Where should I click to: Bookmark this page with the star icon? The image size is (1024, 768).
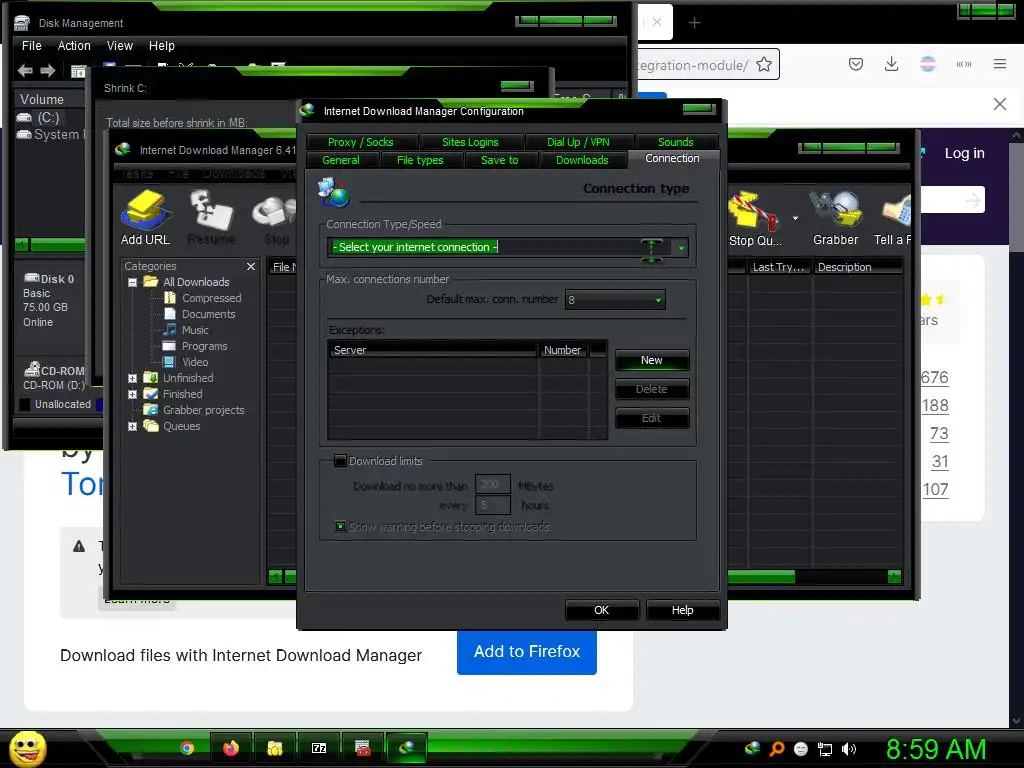[763, 65]
